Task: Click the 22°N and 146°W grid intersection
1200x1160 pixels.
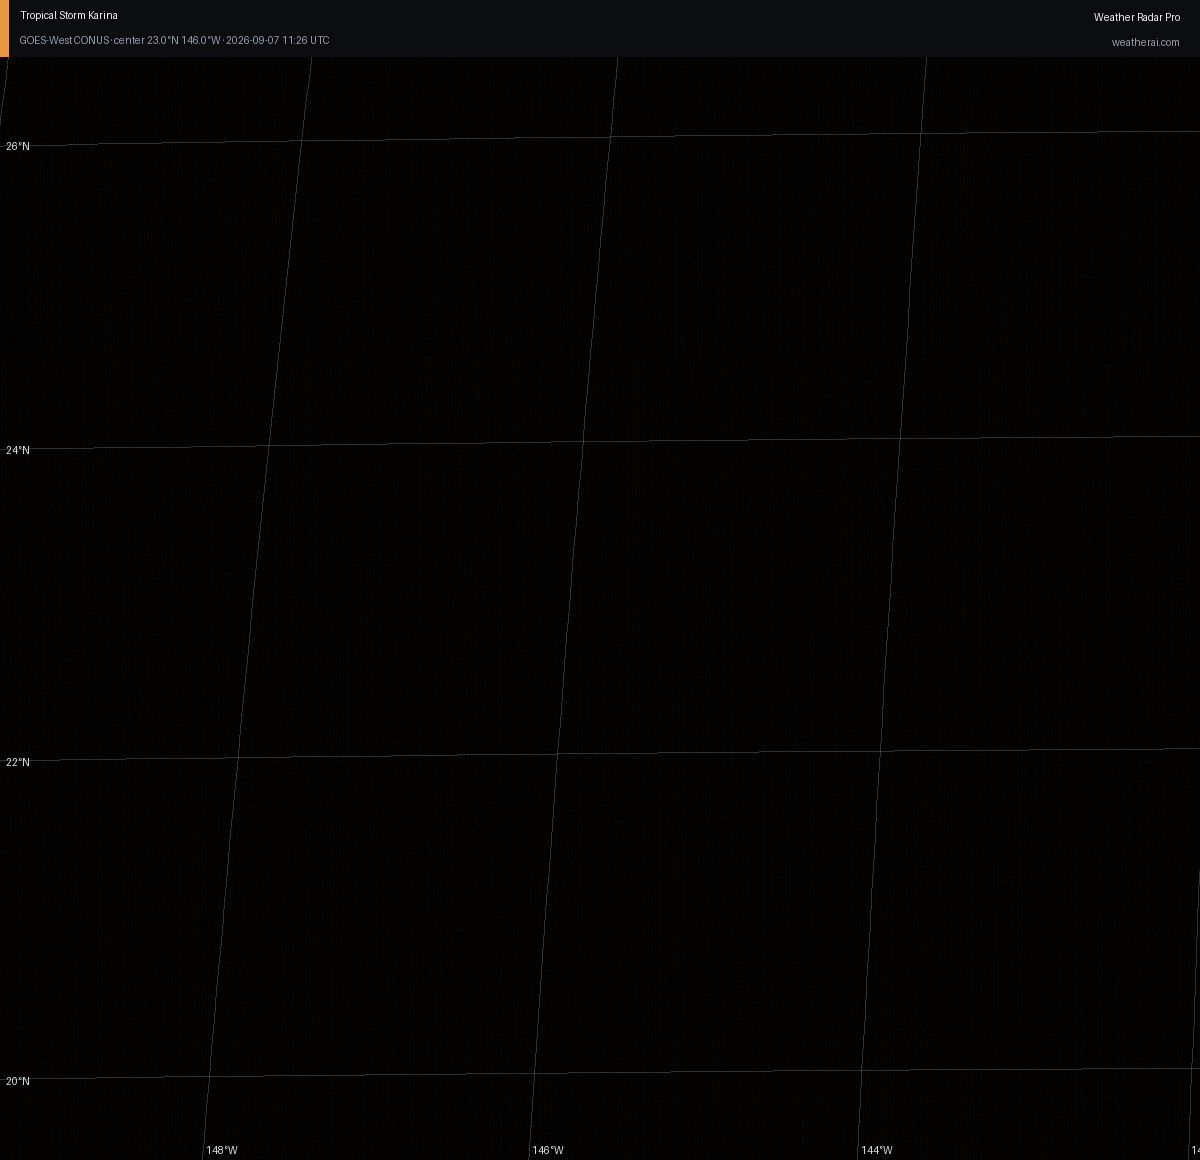Action: click(x=558, y=753)
